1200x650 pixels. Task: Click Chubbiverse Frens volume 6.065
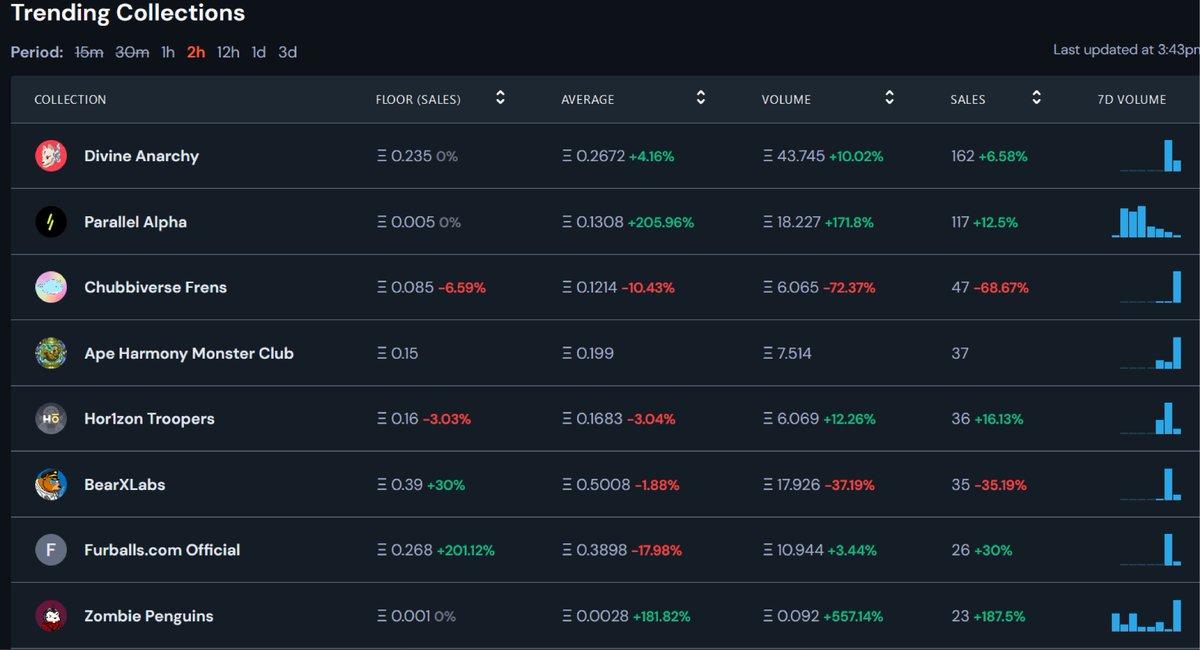click(790, 287)
